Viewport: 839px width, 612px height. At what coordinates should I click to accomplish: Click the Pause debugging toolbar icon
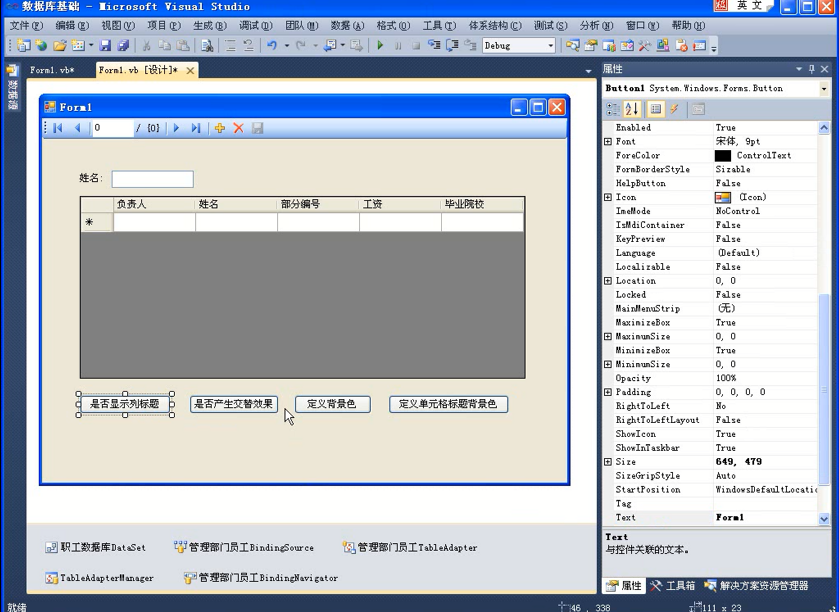coord(398,46)
